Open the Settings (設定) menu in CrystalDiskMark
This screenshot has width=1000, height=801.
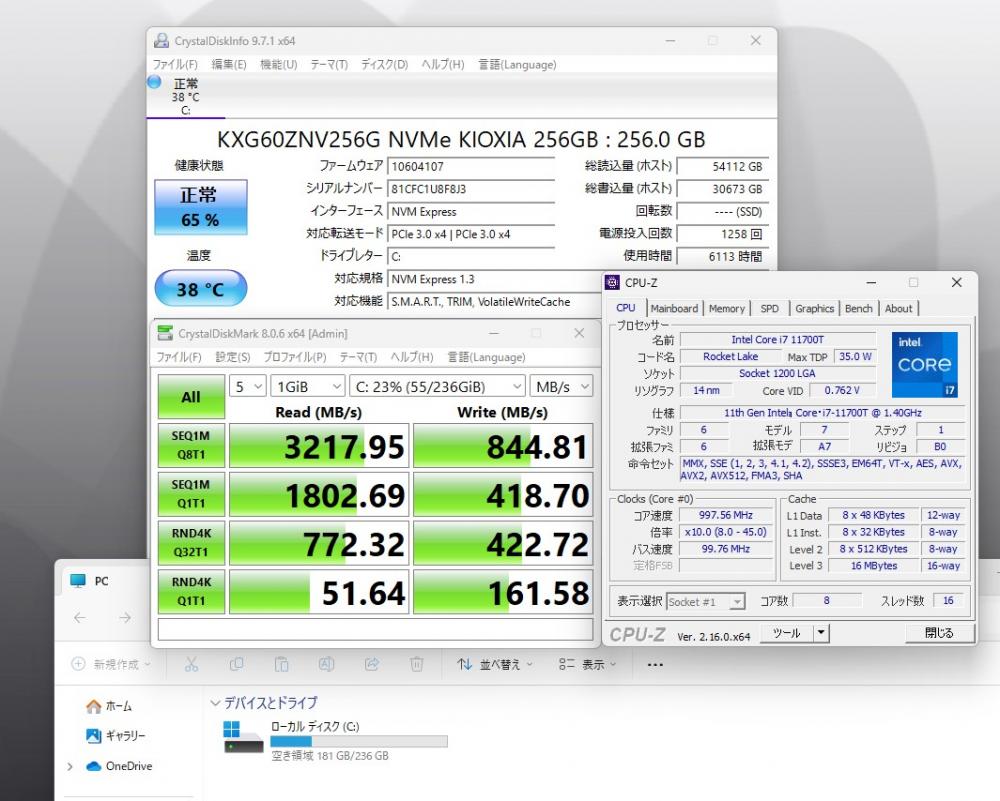click(x=233, y=357)
